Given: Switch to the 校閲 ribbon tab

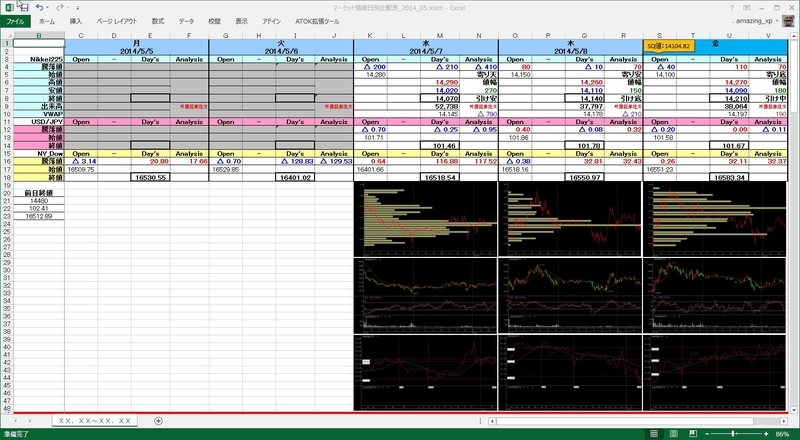Looking at the screenshot, I should pyautogui.click(x=215, y=21).
